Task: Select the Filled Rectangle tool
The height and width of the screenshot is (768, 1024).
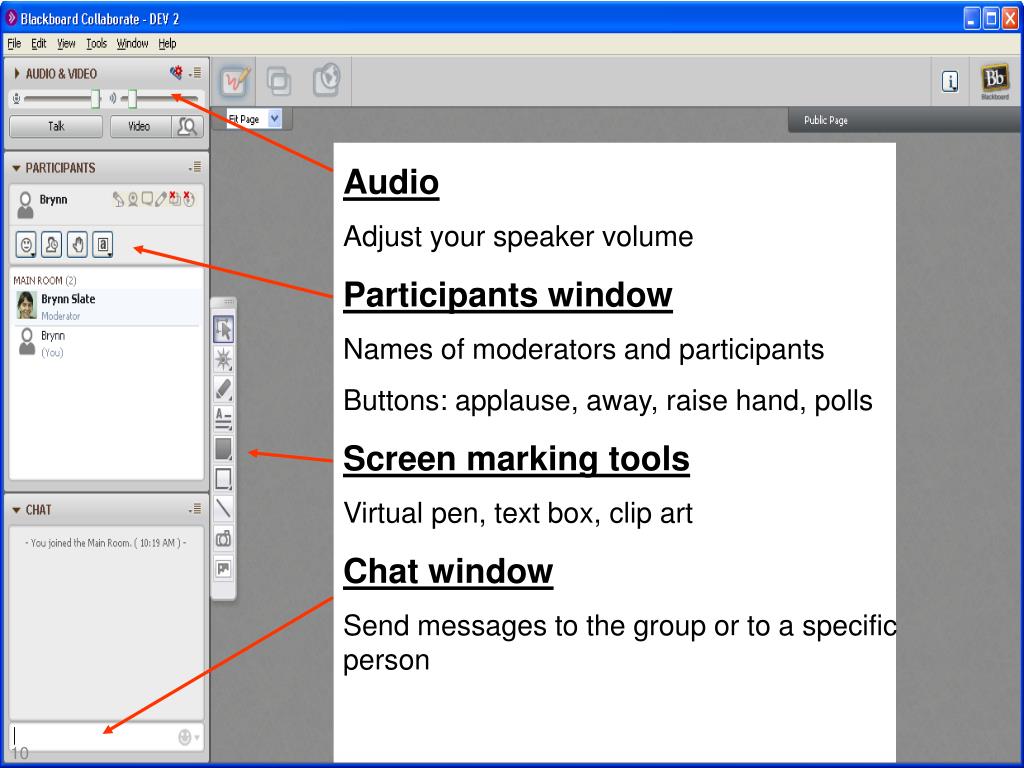Action: (223, 449)
